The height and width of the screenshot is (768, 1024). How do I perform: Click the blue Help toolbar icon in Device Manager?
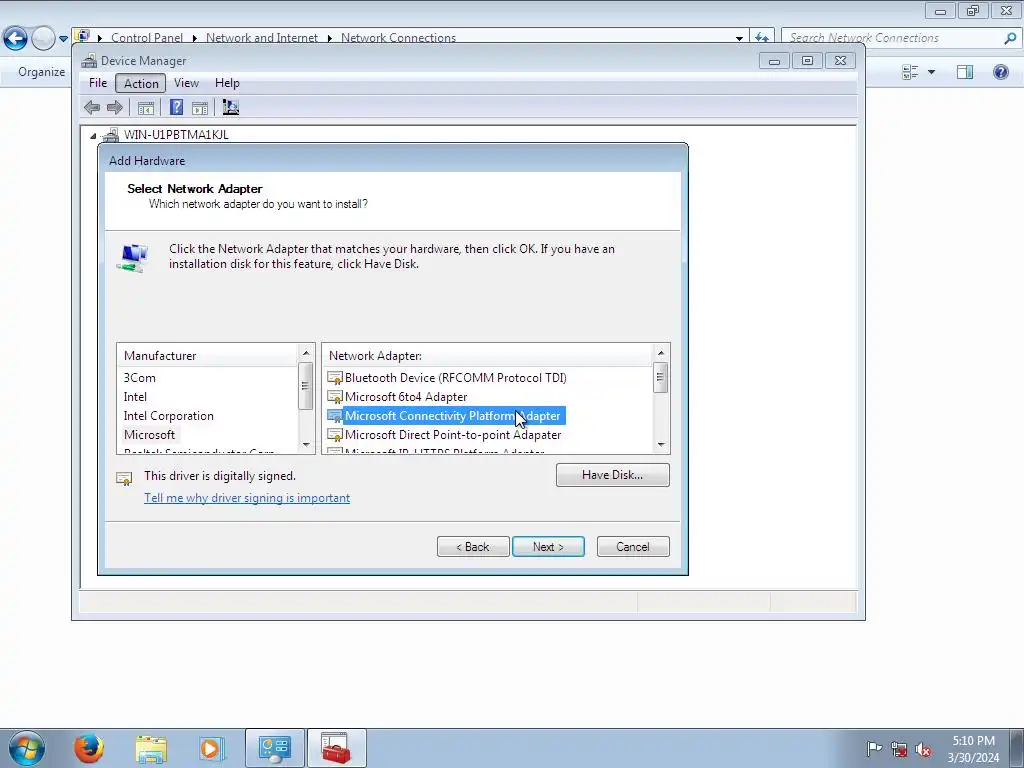pos(176,107)
